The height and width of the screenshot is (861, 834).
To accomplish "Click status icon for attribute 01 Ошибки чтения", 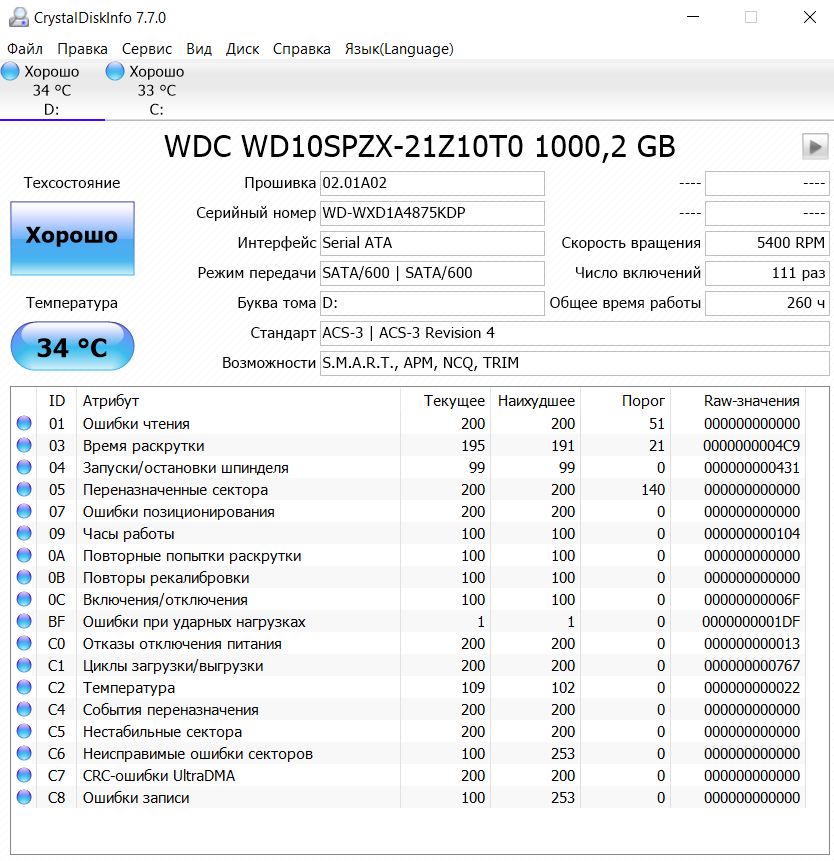I will click(x=24, y=424).
